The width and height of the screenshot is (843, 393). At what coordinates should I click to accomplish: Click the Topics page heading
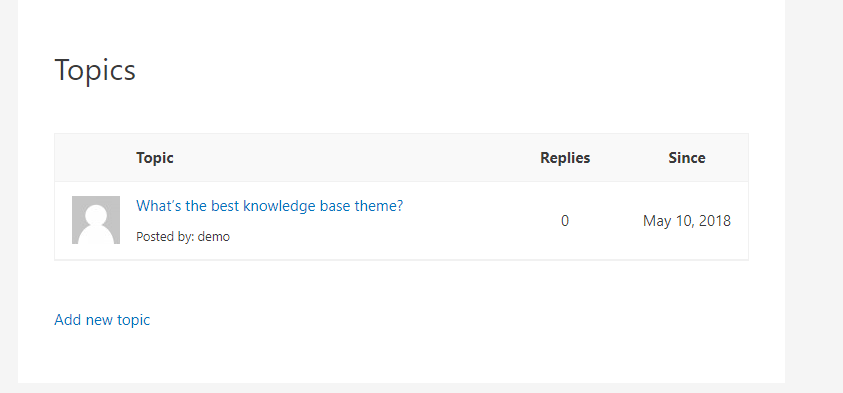tap(95, 70)
